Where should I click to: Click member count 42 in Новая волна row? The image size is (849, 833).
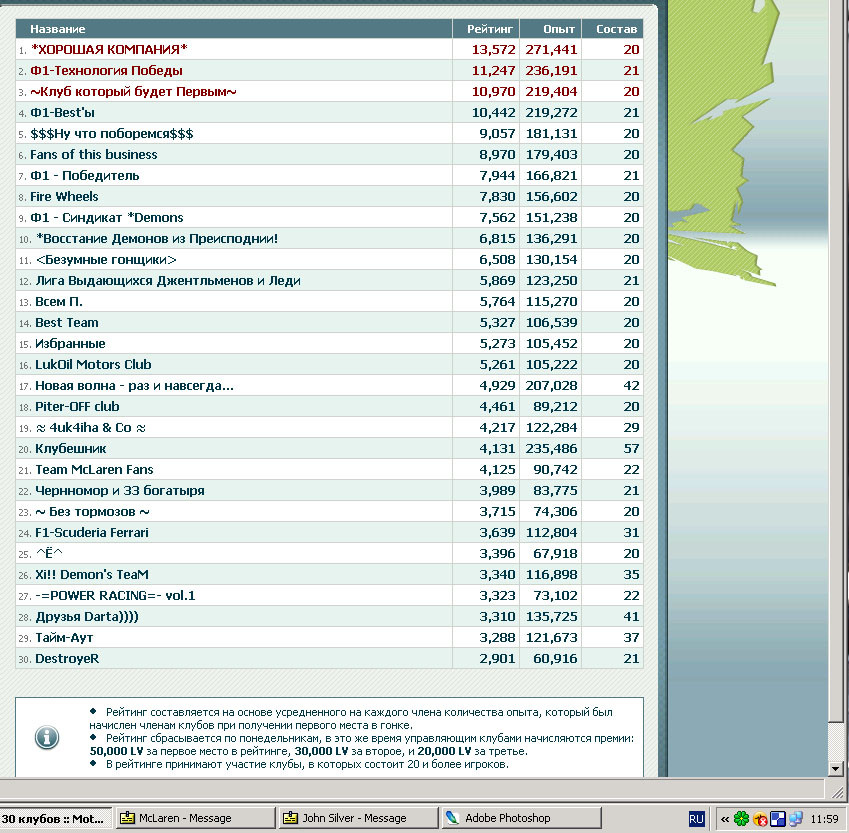coord(631,386)
